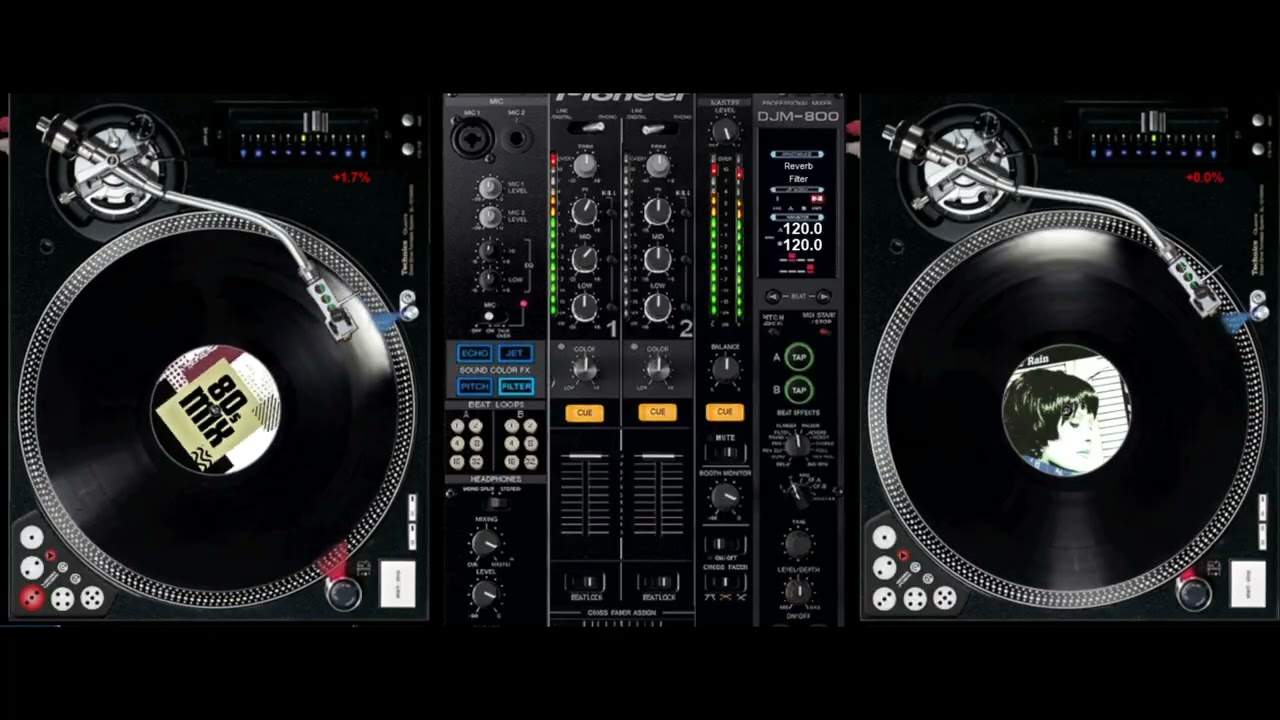Click beat loop B number 1

tap(512, 426)
